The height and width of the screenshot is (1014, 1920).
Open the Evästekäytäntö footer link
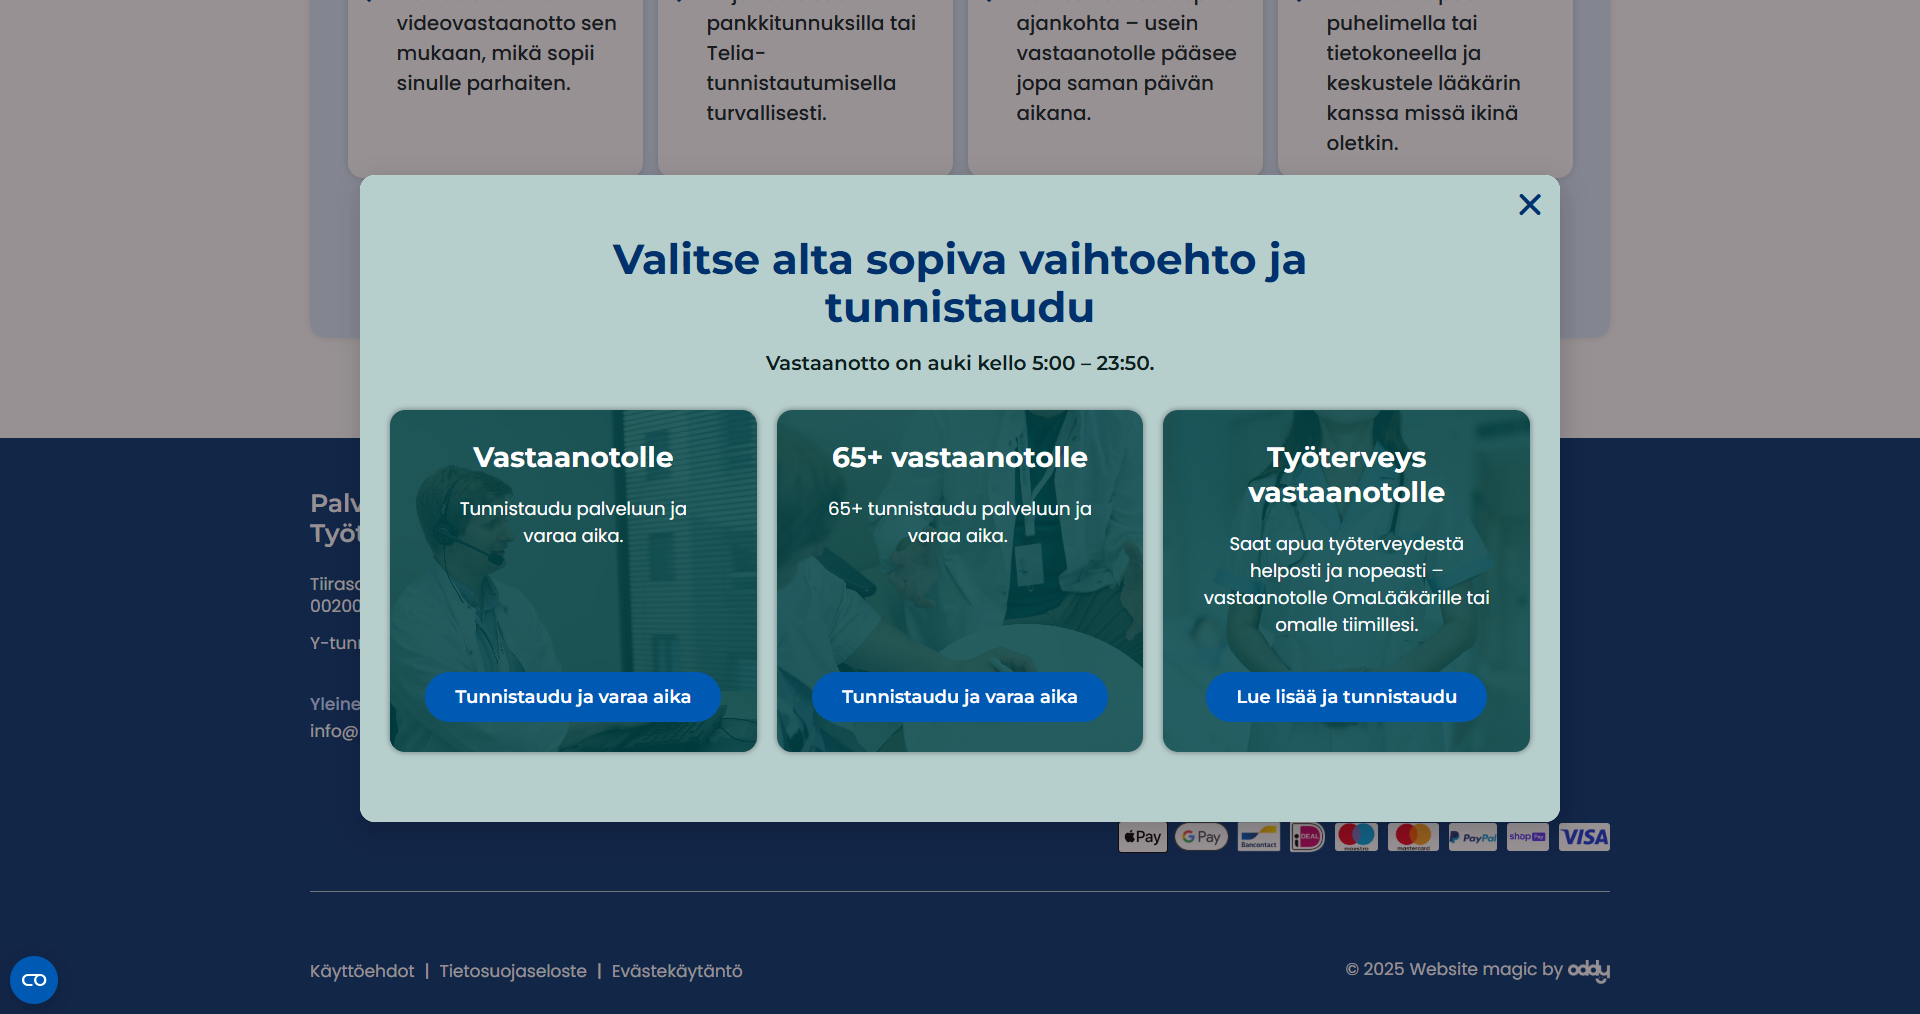tap(677, 971)
